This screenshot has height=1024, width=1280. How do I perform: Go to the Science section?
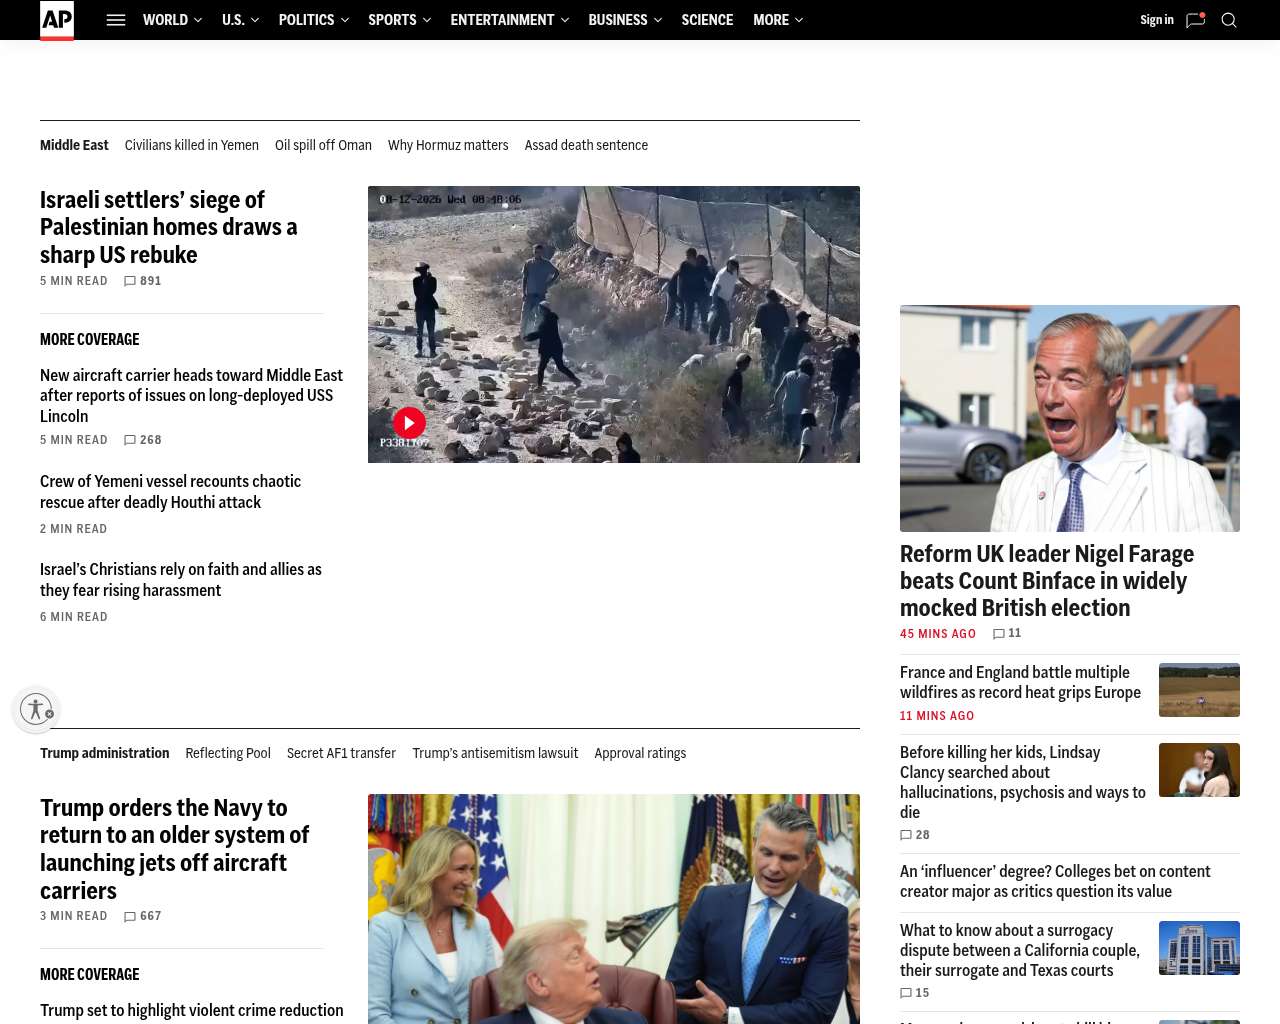point(707,20)
